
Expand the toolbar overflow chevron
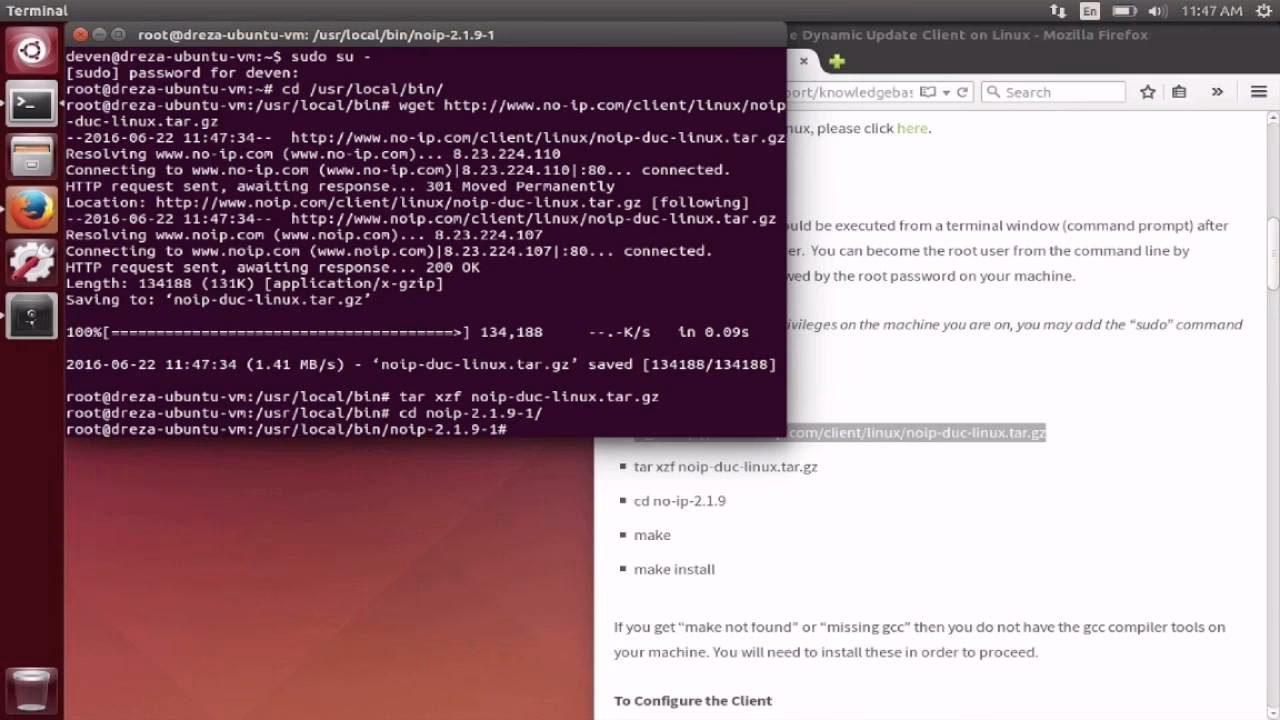pos(1217,91)
